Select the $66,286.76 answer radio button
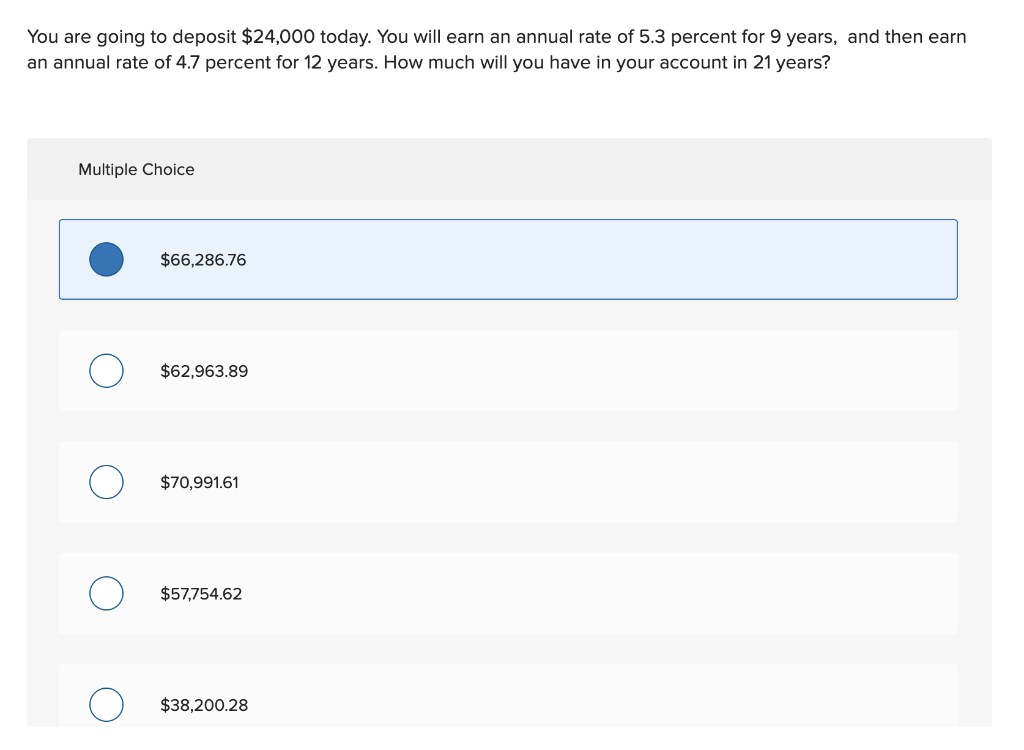Screen dimensions: 1024x750 106,259
